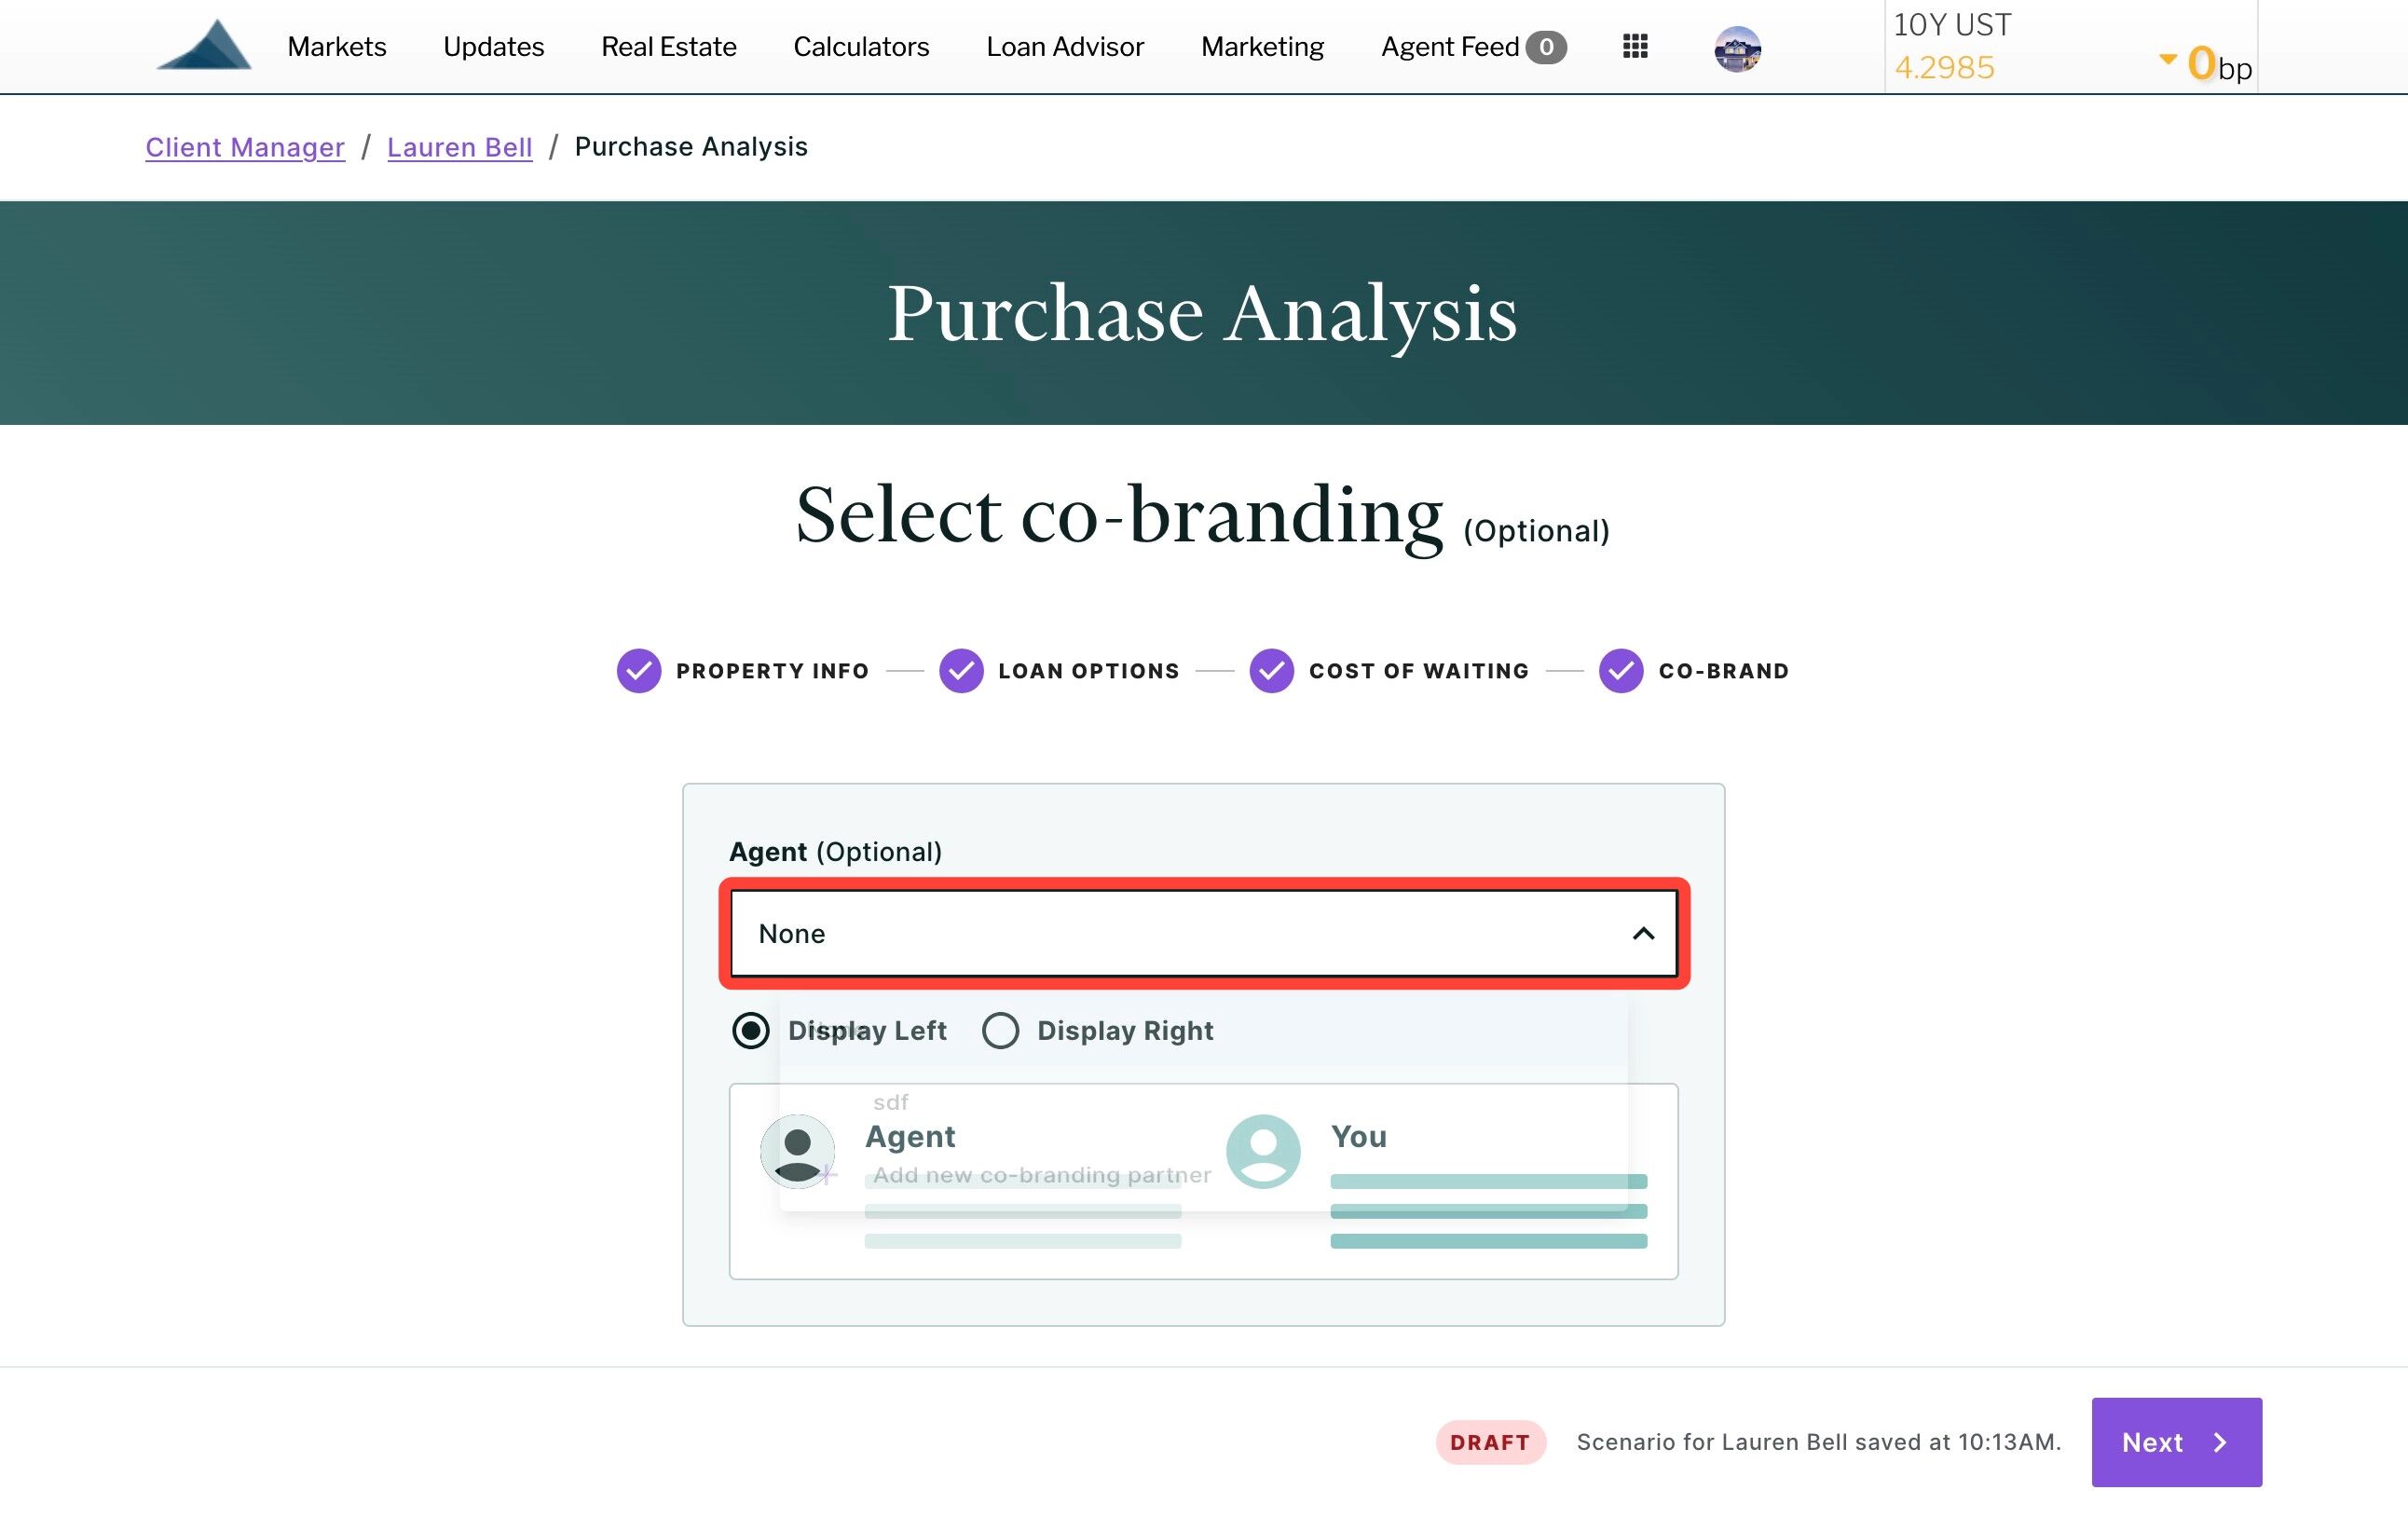Click the Co-Brand step checkmark icon
The height and width of the screenshot is (1517, 2408).
click(1621, 671)
